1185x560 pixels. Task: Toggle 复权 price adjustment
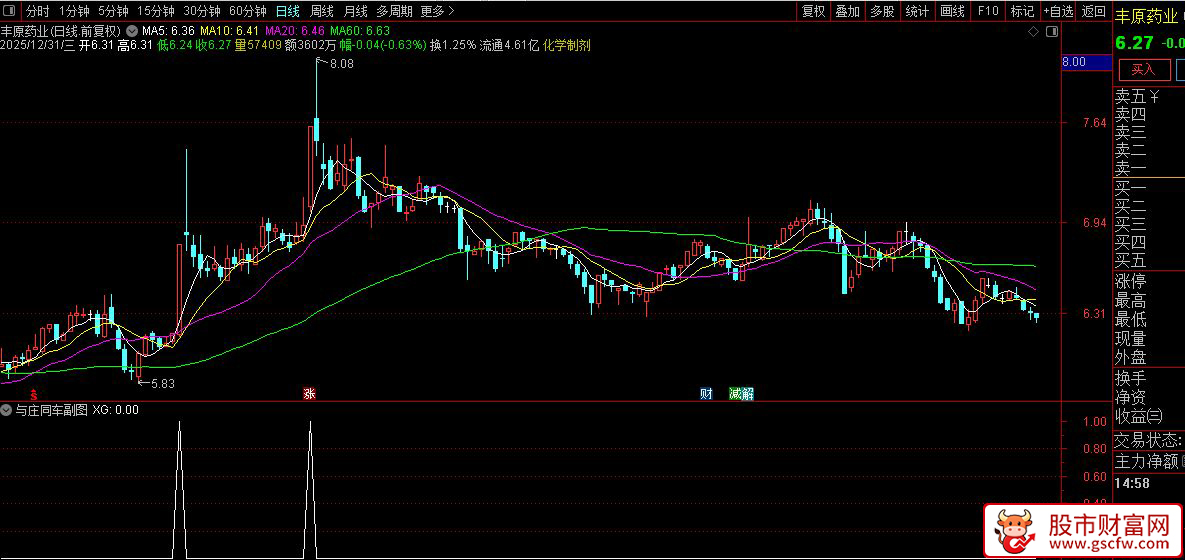813,11
